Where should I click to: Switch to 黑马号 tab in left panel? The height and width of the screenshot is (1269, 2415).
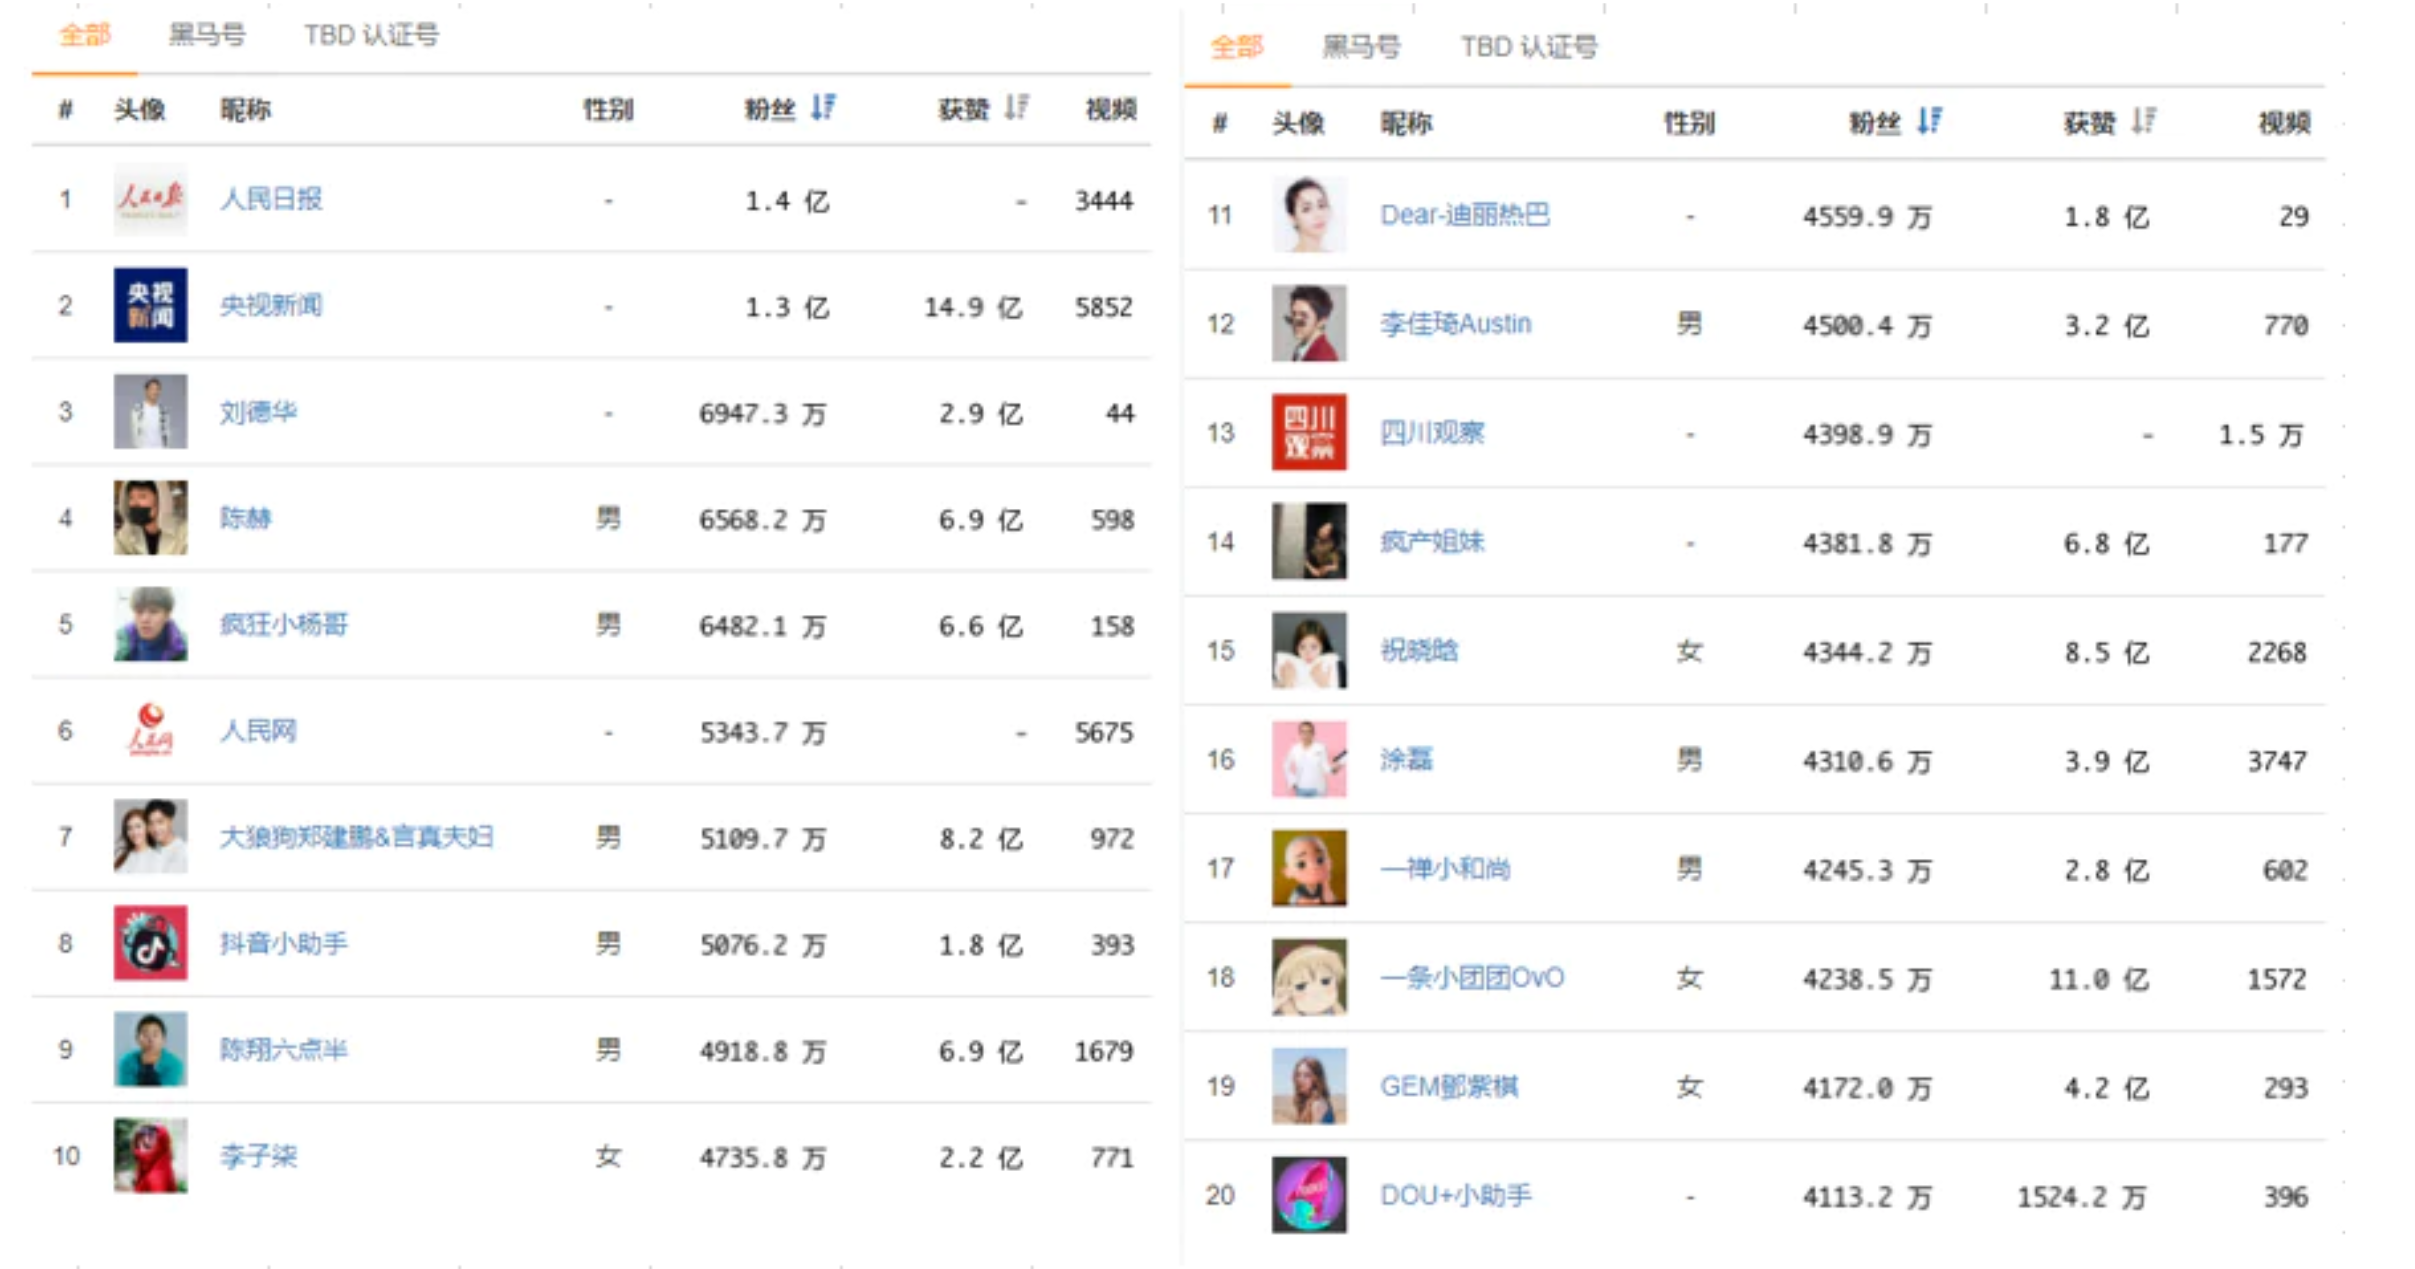[206, 35]
